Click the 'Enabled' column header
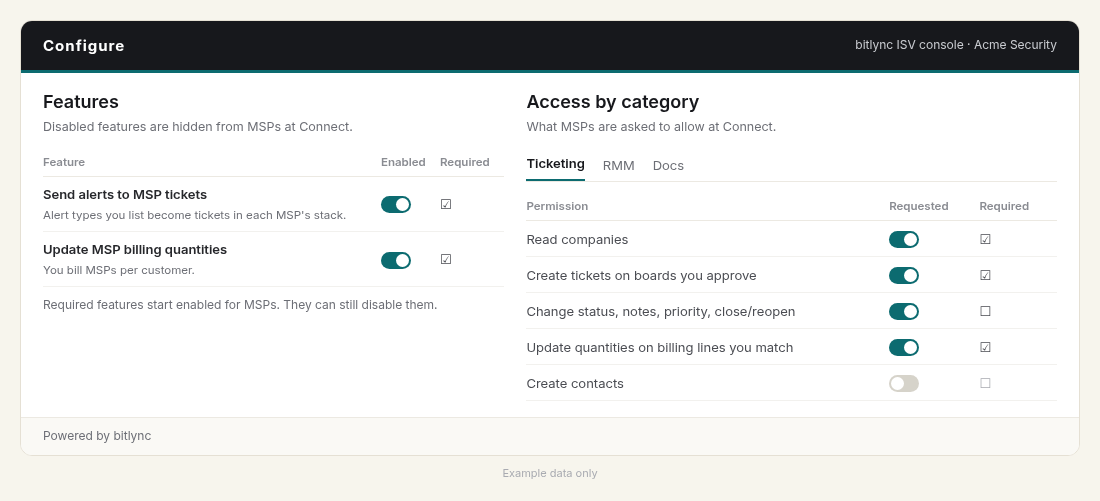Image resolution: width=1100 pixels, height=501 pixels. [403, 162]
